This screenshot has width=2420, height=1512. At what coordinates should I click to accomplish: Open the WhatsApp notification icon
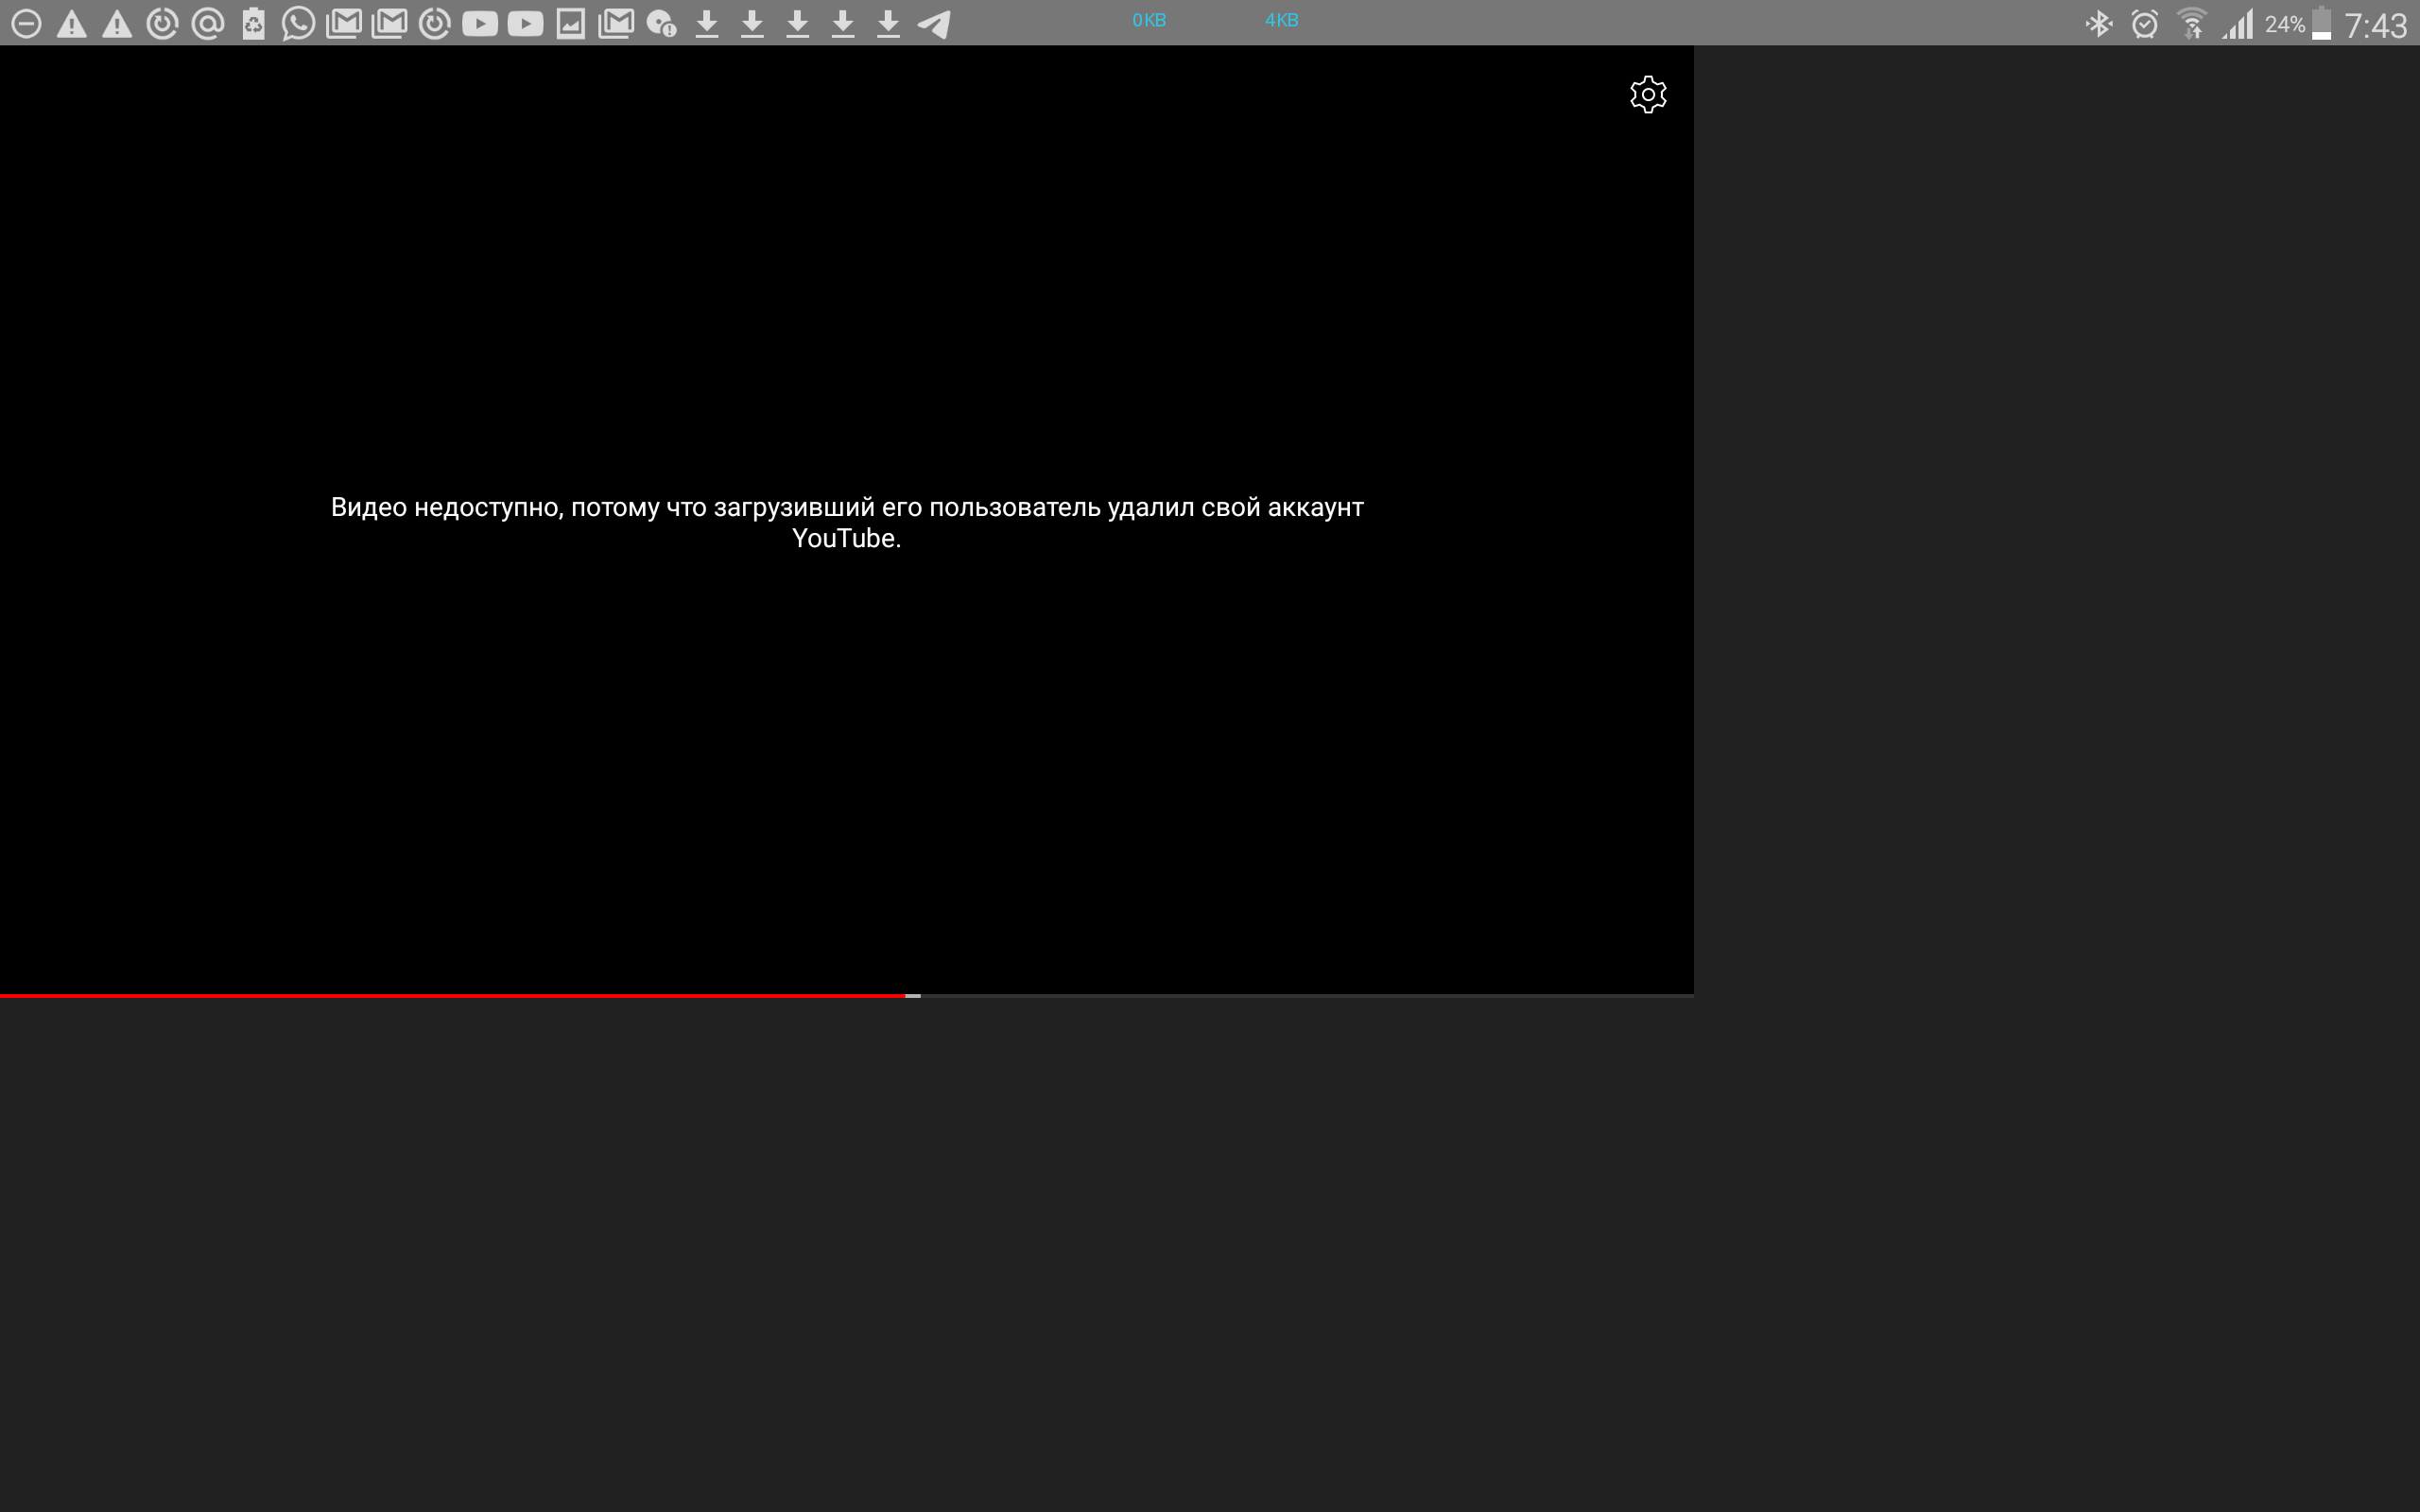point(297,21)
